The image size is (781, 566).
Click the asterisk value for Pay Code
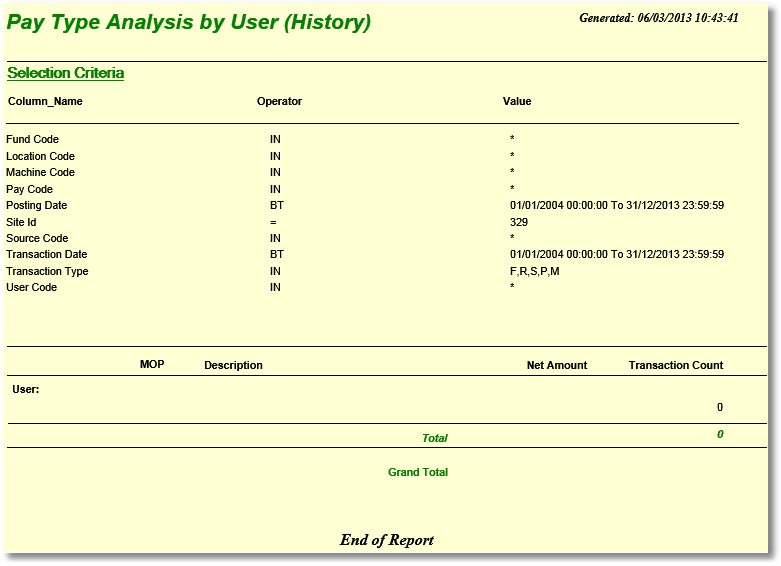[512, 187]
